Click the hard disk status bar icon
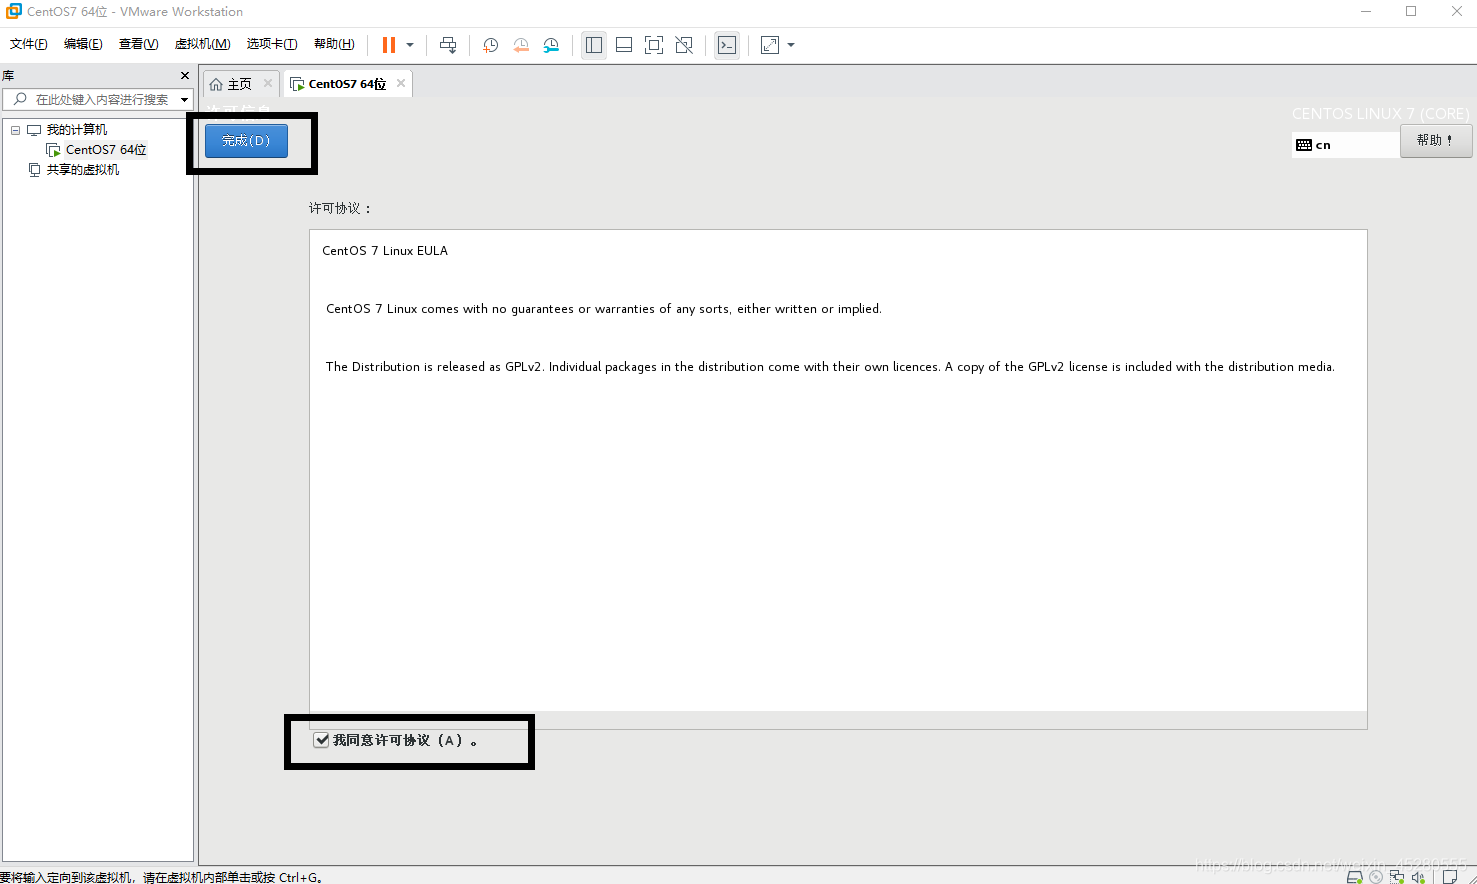1477x884 pixels. 1355,877
